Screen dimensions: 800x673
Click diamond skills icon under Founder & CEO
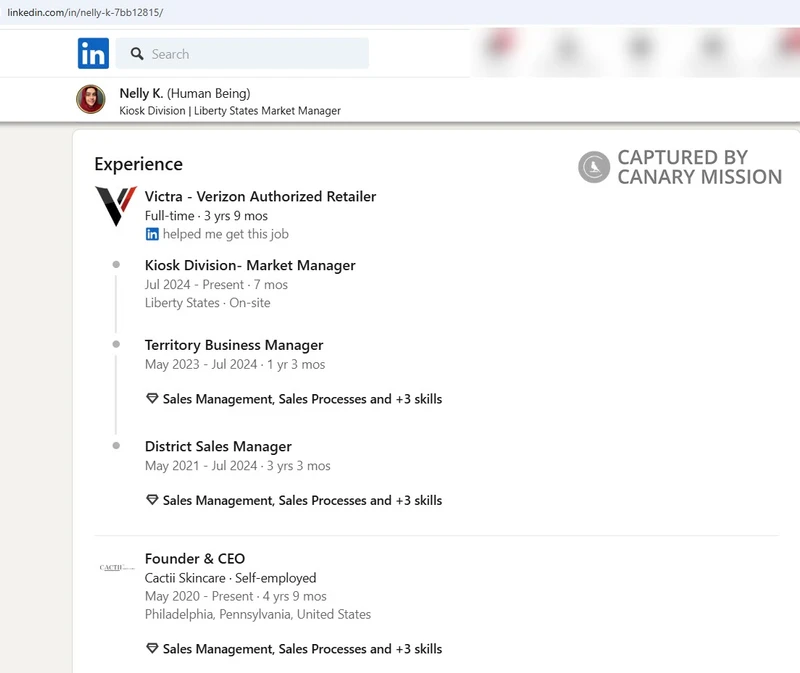152,649
